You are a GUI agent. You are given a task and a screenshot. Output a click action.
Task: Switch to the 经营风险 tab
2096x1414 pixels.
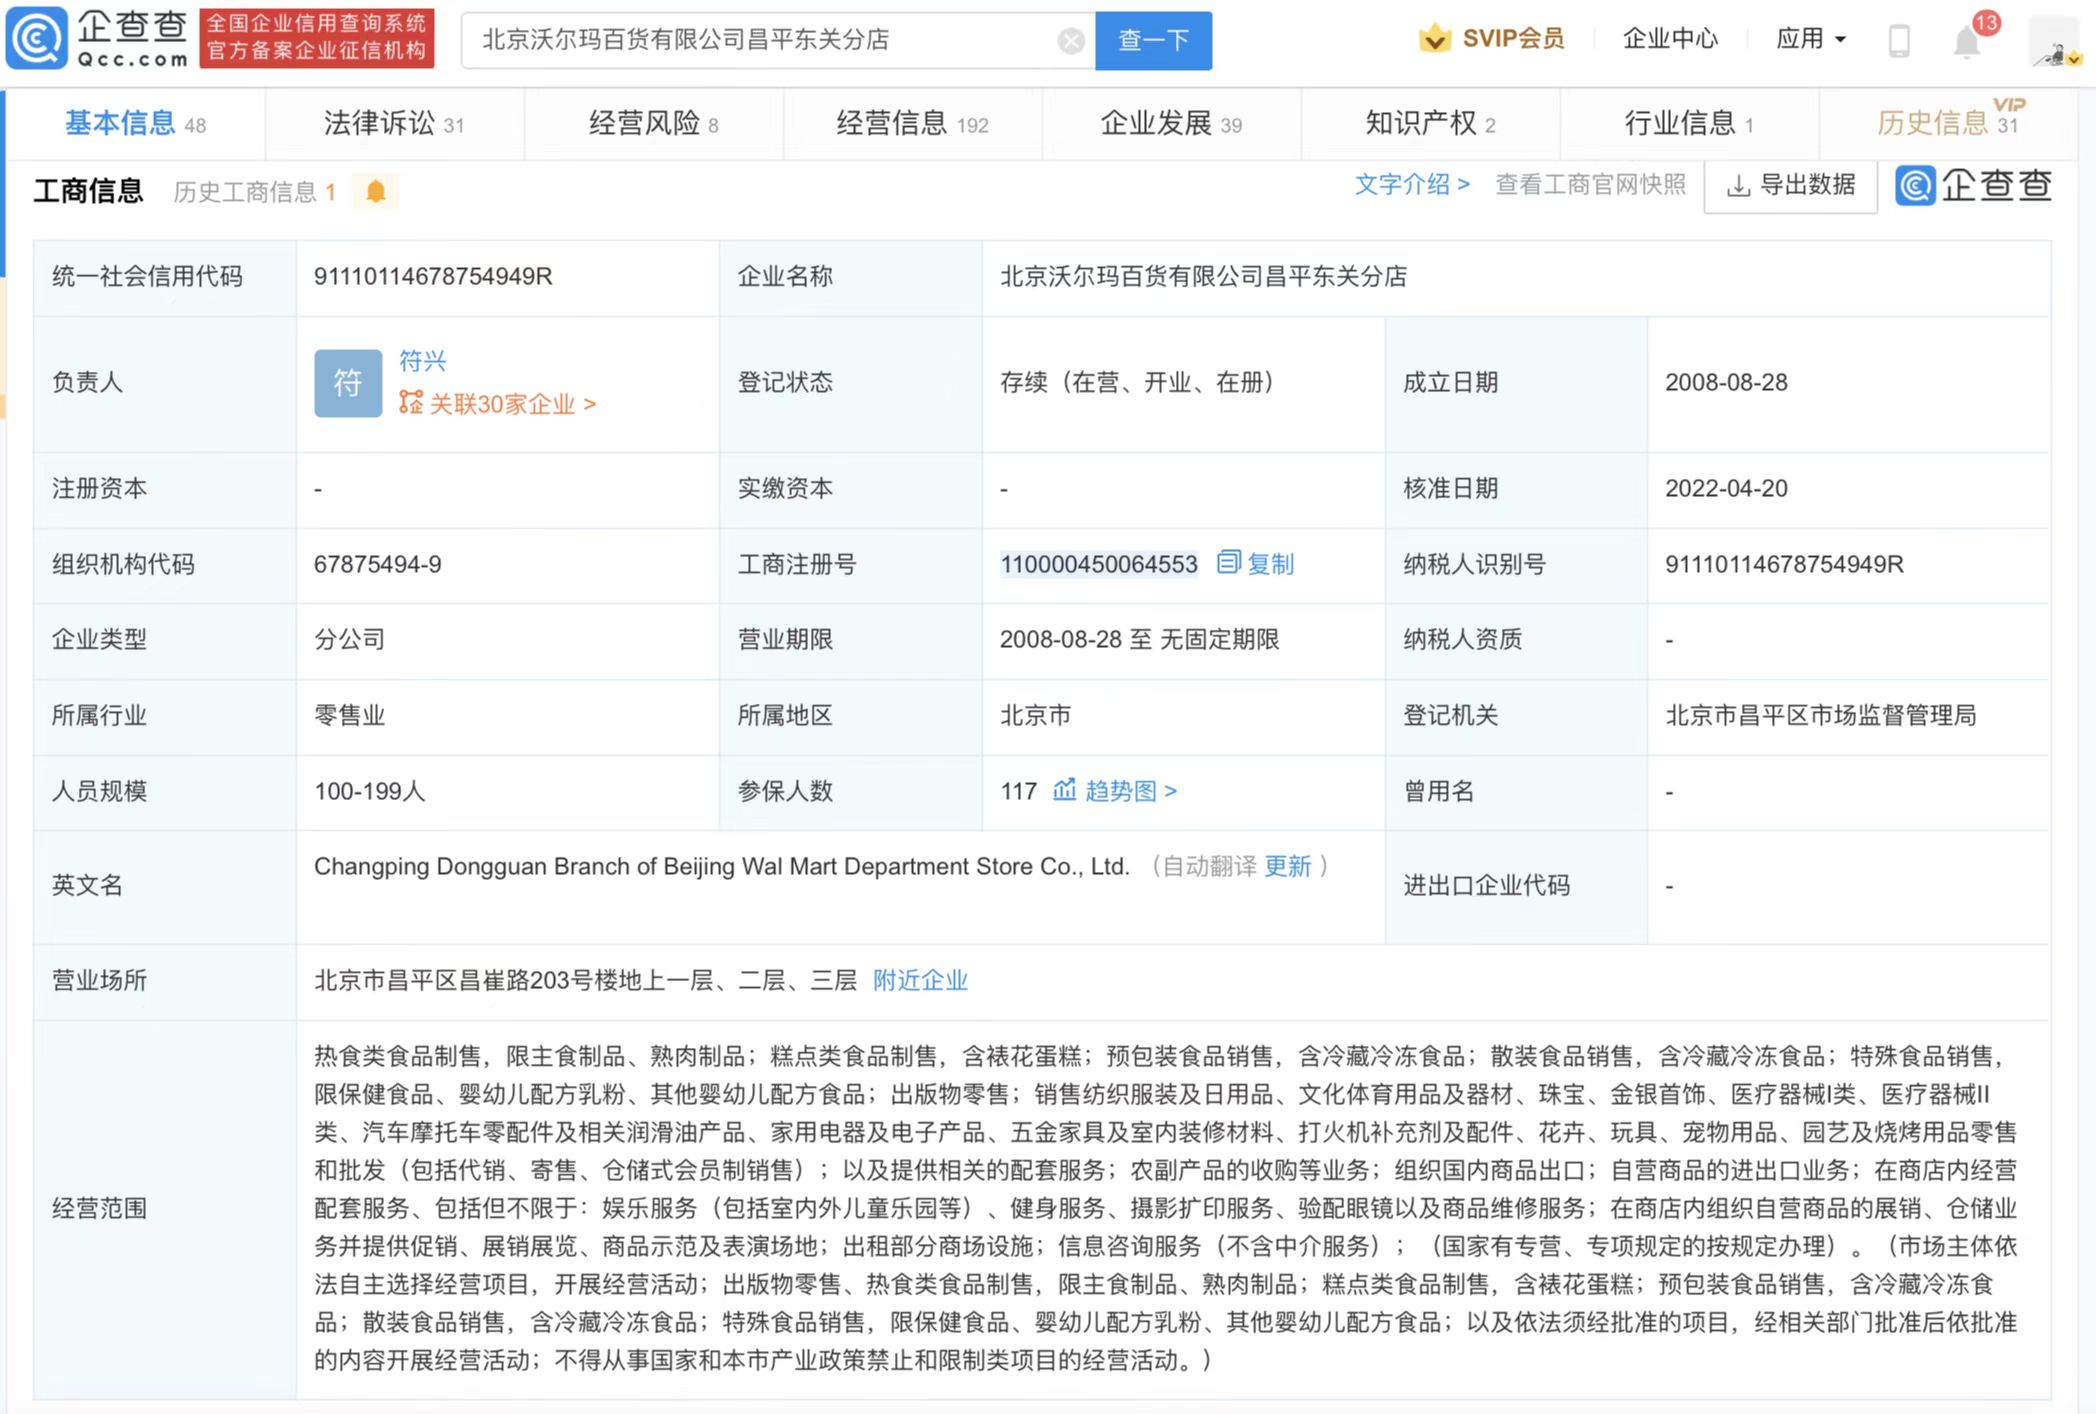(653, 124)
